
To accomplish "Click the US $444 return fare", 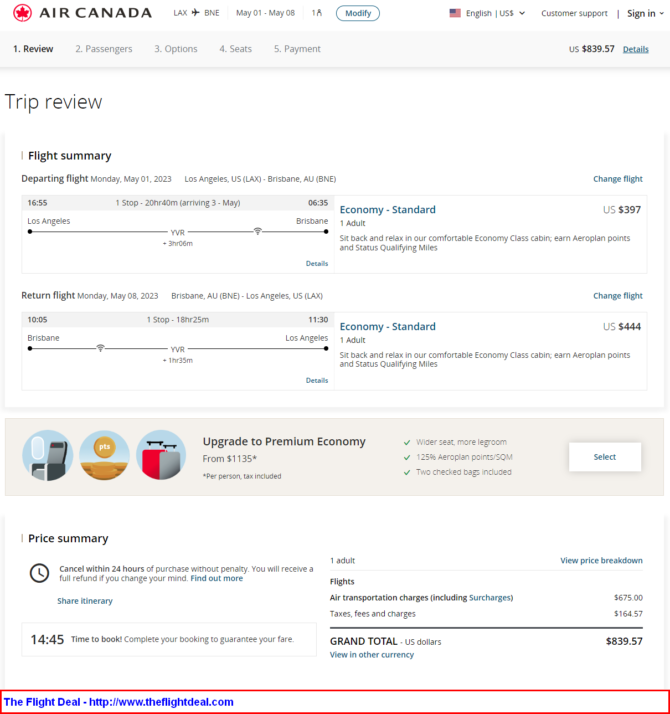I will coord(622,327).
